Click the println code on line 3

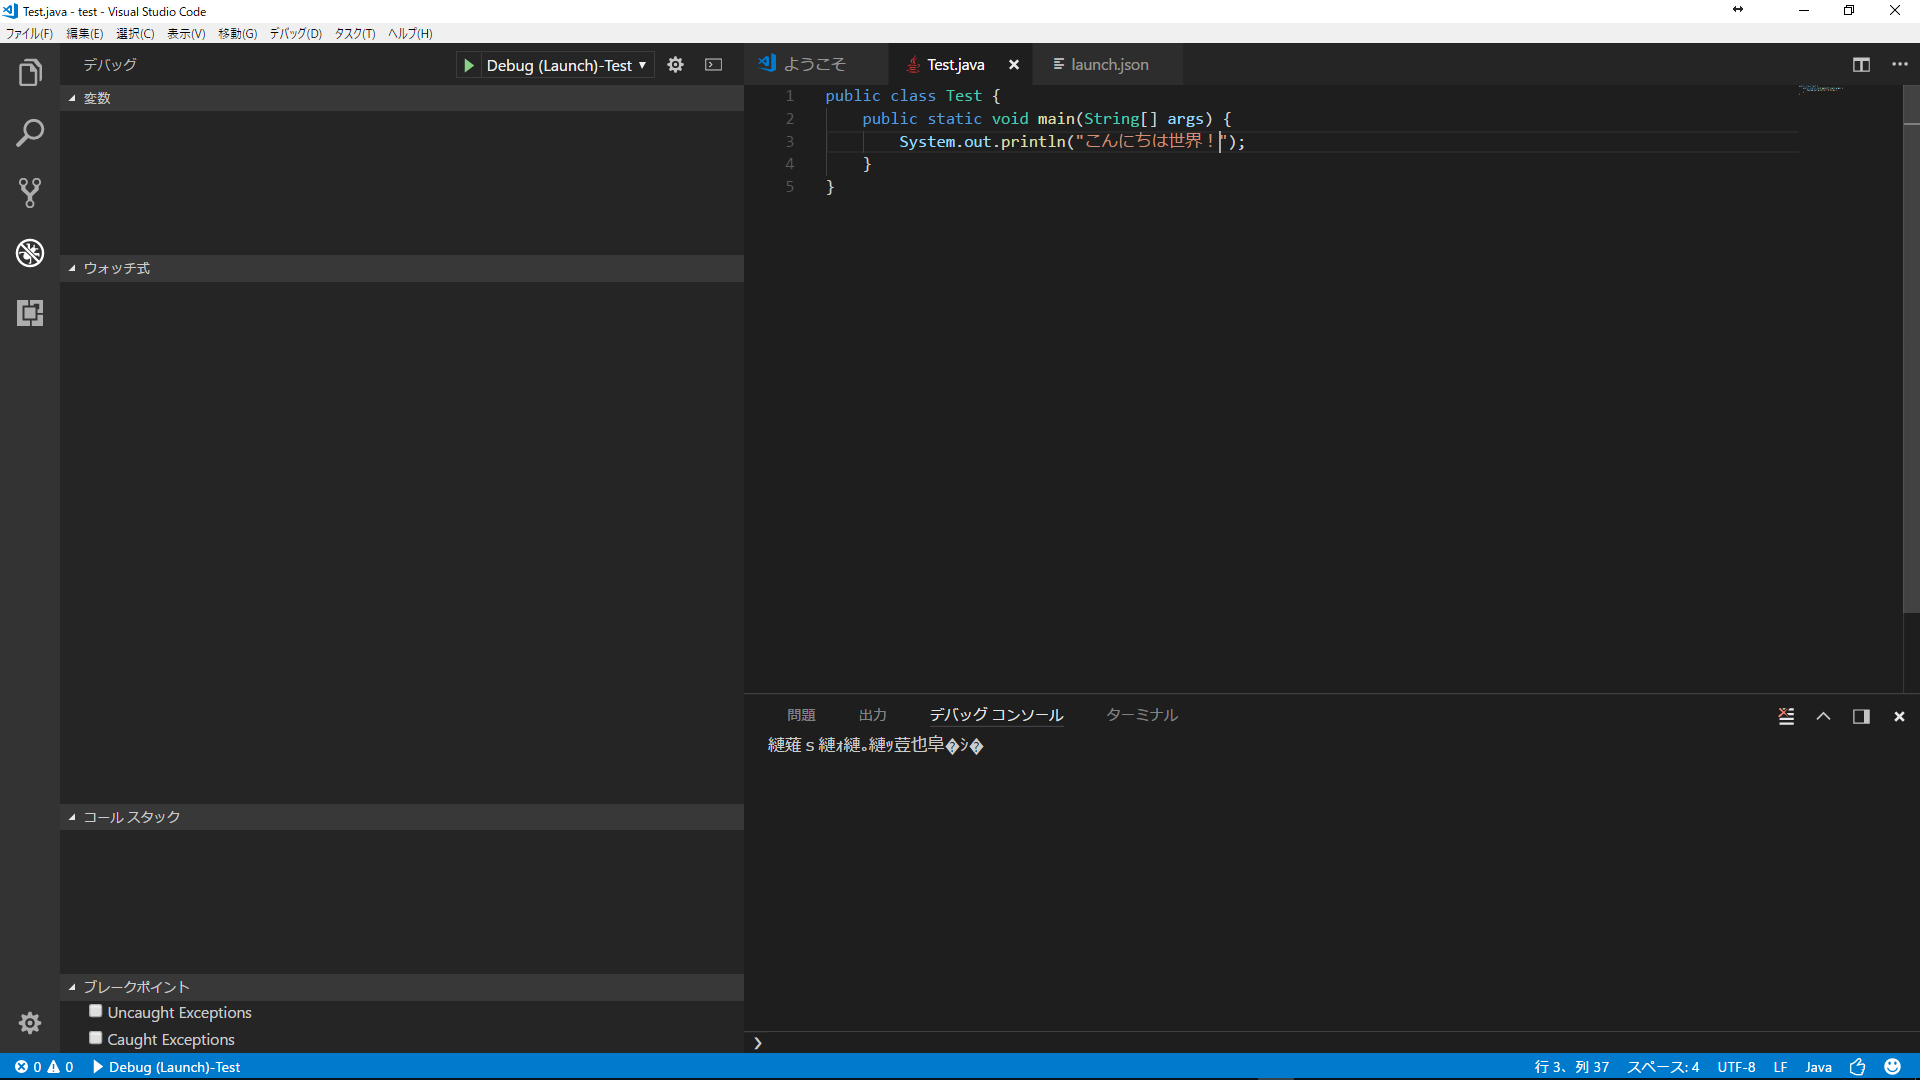tap(1072, 142)
